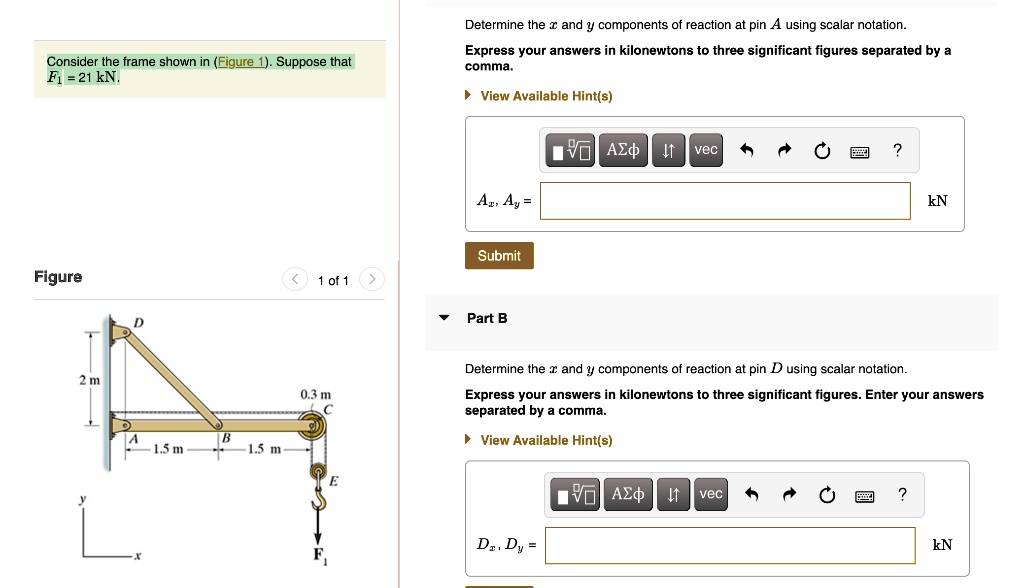Open the math template palette in Part A

tap(570, 149)
